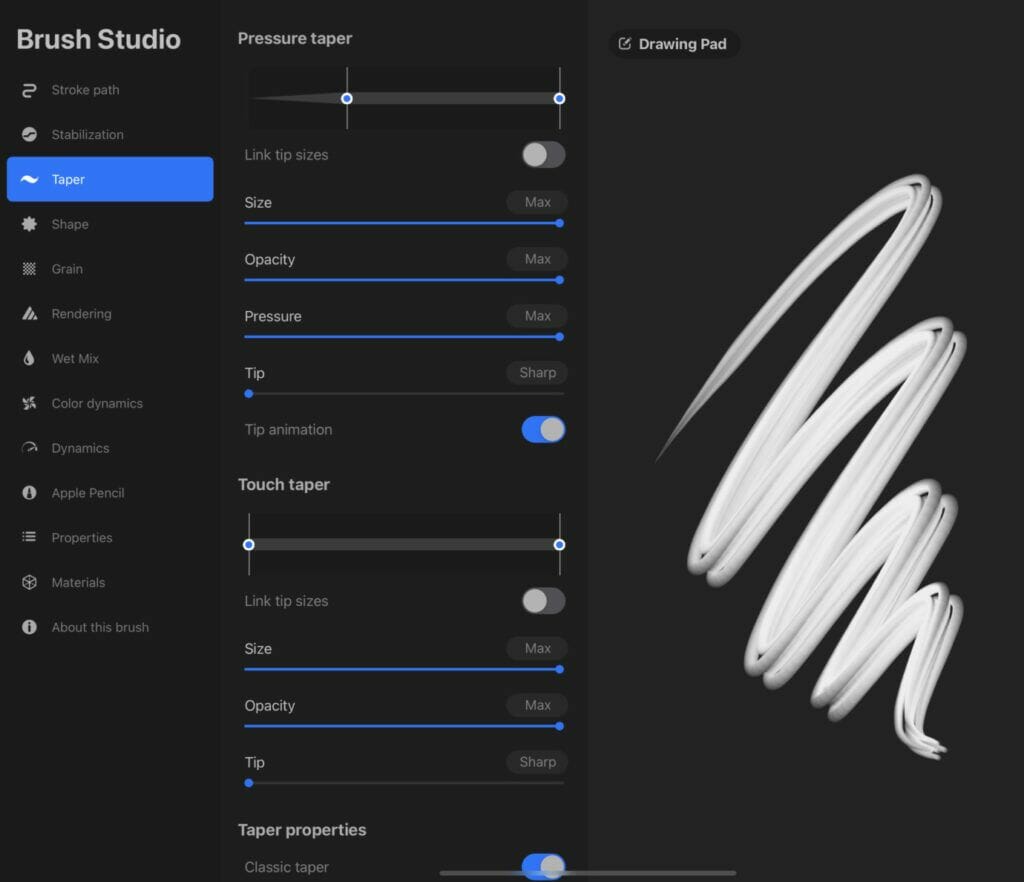Image resolution: width=1024 pixels, height=882 pixels.
Task: Click the Taper wave icon
Action: 29,179
